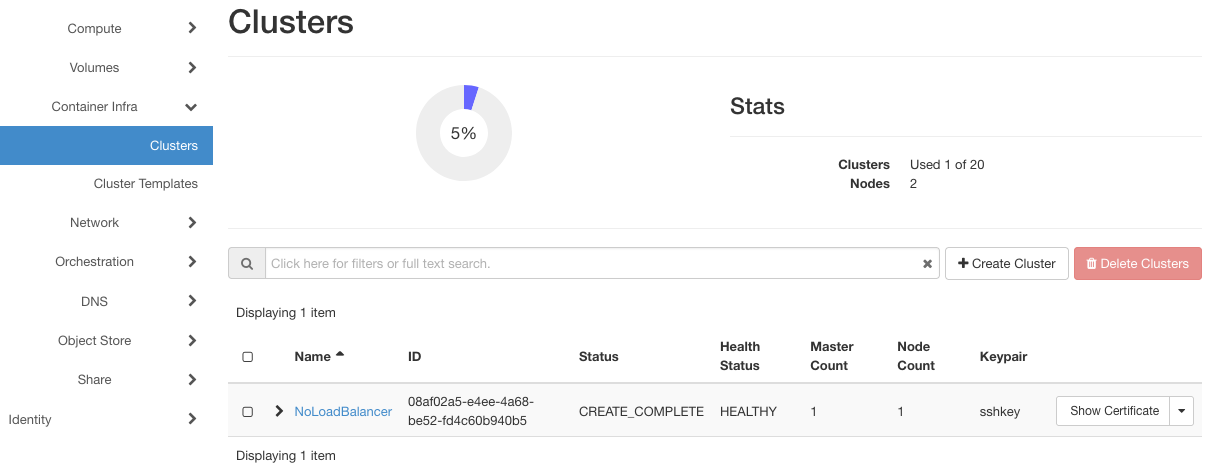Click the DNS chevron icon
The width and height of the screenshot is (1210, 476).
[x=192, y=301]
